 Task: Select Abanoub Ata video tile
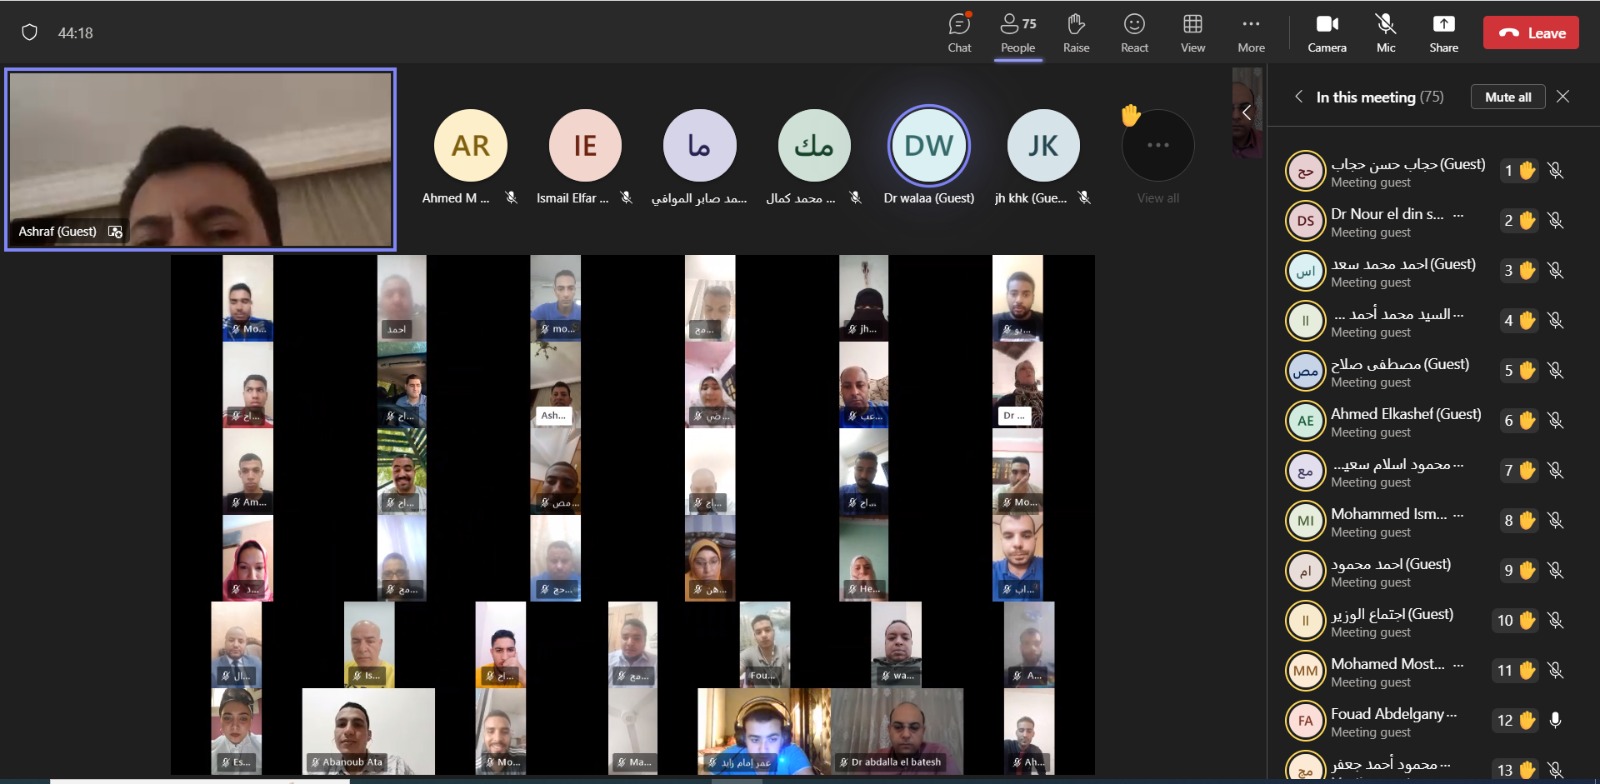(x=368, y=731)
